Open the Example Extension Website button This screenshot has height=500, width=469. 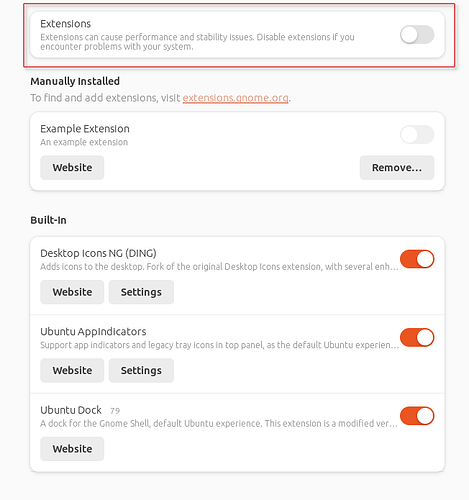(72, 167)
